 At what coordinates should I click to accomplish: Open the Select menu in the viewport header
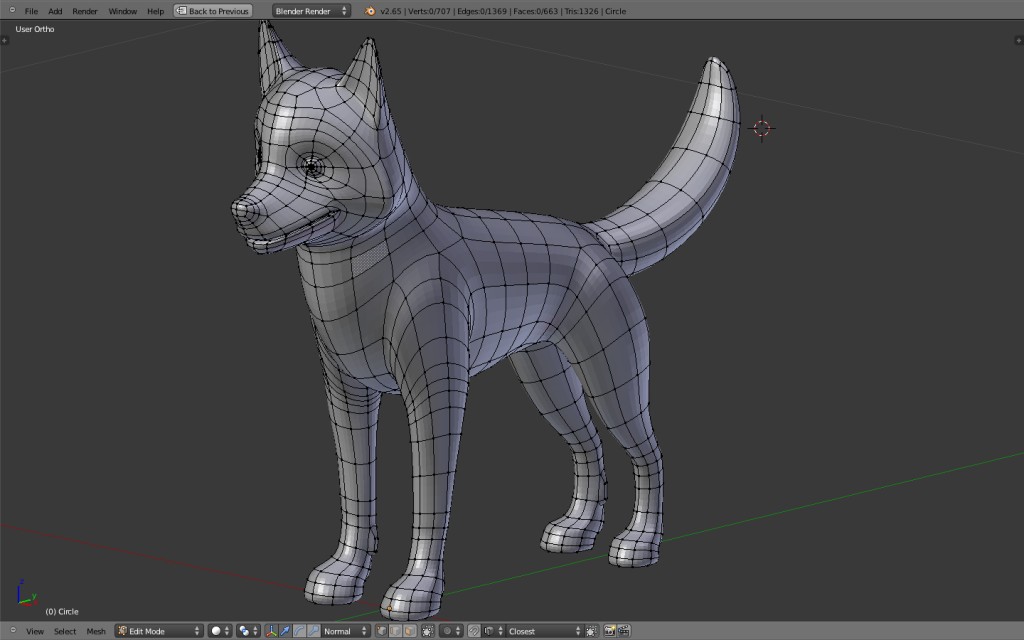pos(64,631)
